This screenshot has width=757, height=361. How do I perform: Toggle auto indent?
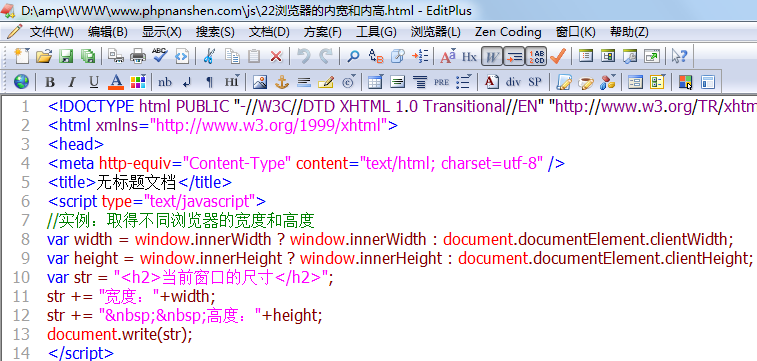tap(514, 56)
